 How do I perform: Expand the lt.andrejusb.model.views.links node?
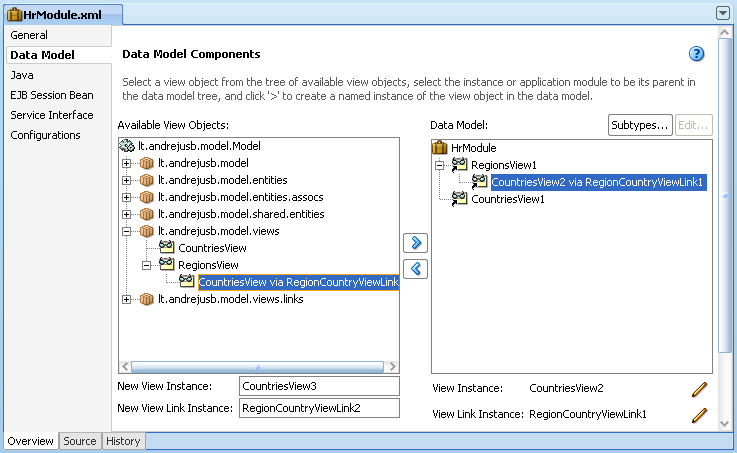tap(126, 299)
